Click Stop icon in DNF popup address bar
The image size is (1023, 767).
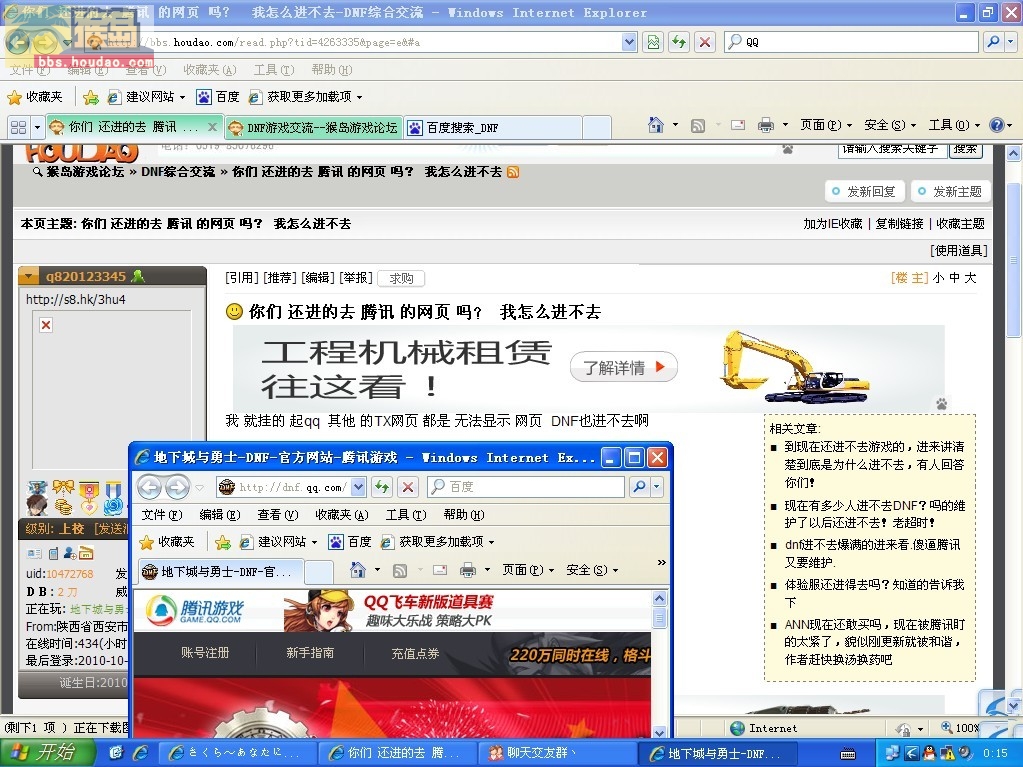click(x=408, y=487)
